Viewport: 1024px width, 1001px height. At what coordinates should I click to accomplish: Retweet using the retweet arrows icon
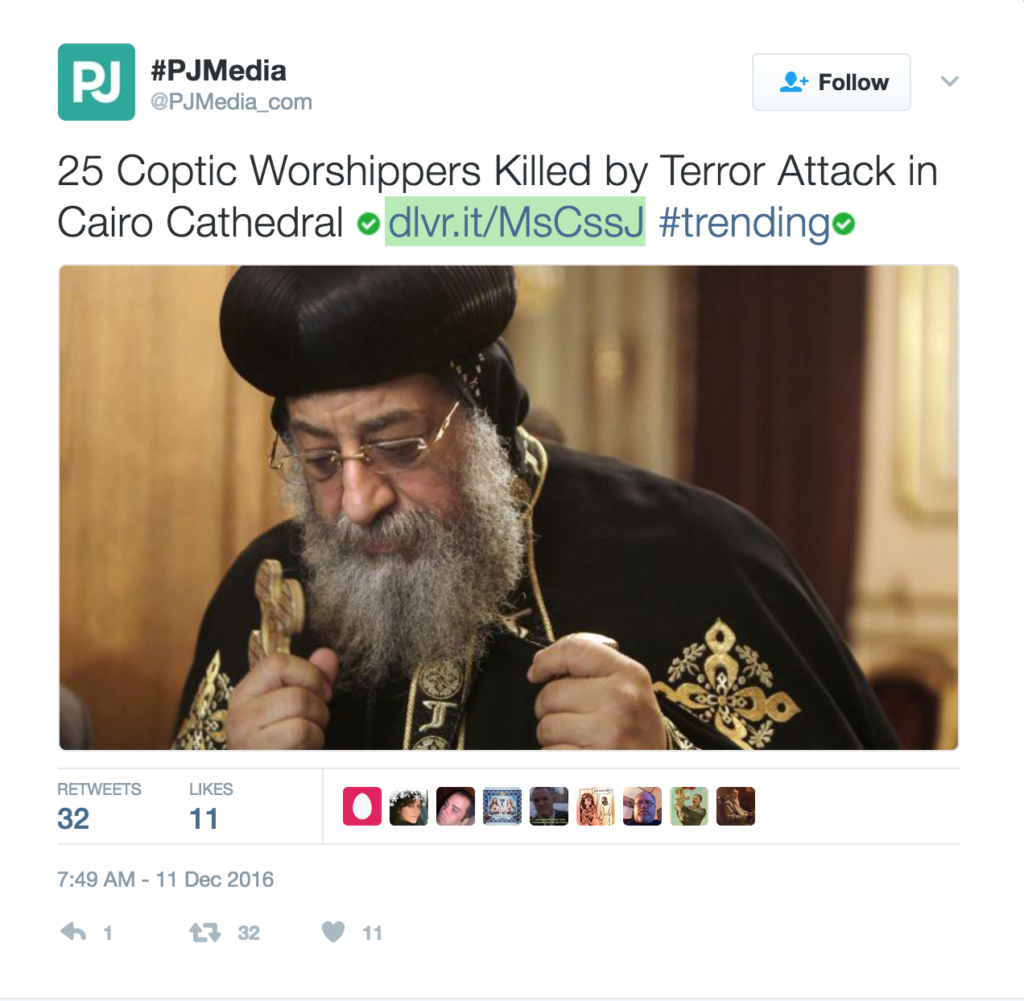205,932
